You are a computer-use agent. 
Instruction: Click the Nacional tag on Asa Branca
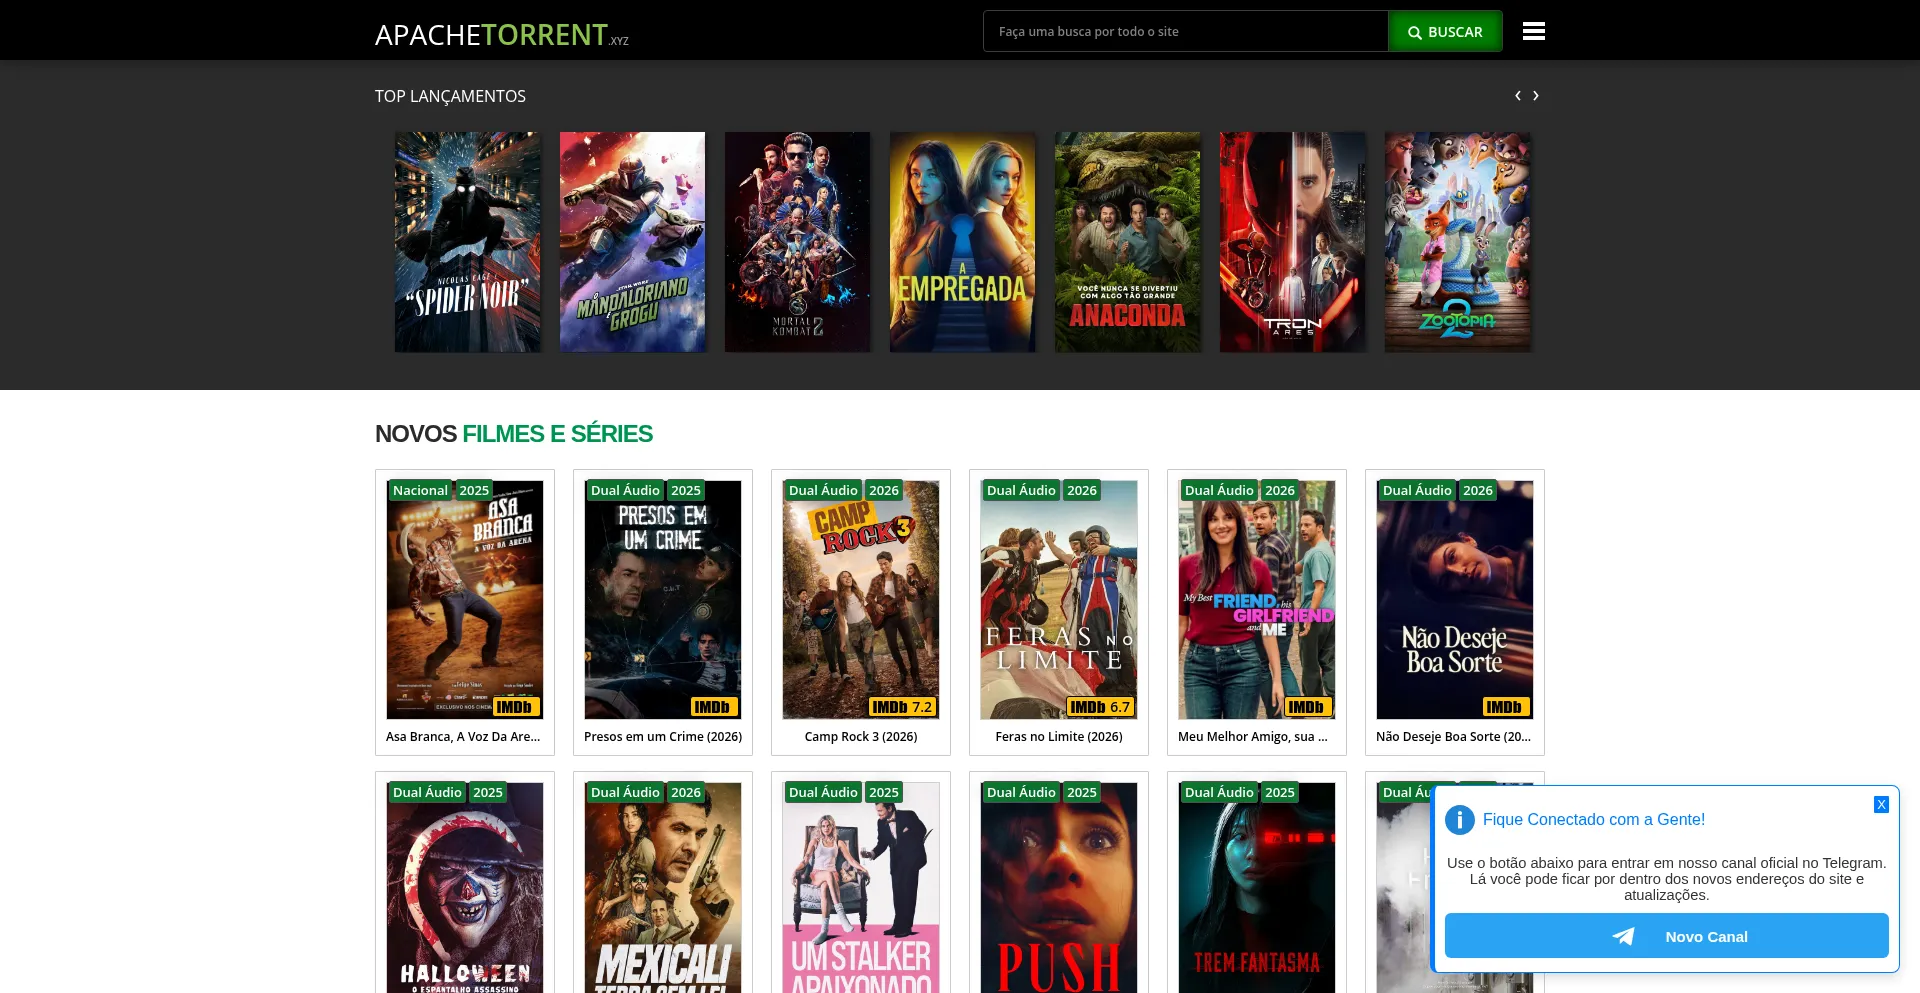[x=420, y=491]
